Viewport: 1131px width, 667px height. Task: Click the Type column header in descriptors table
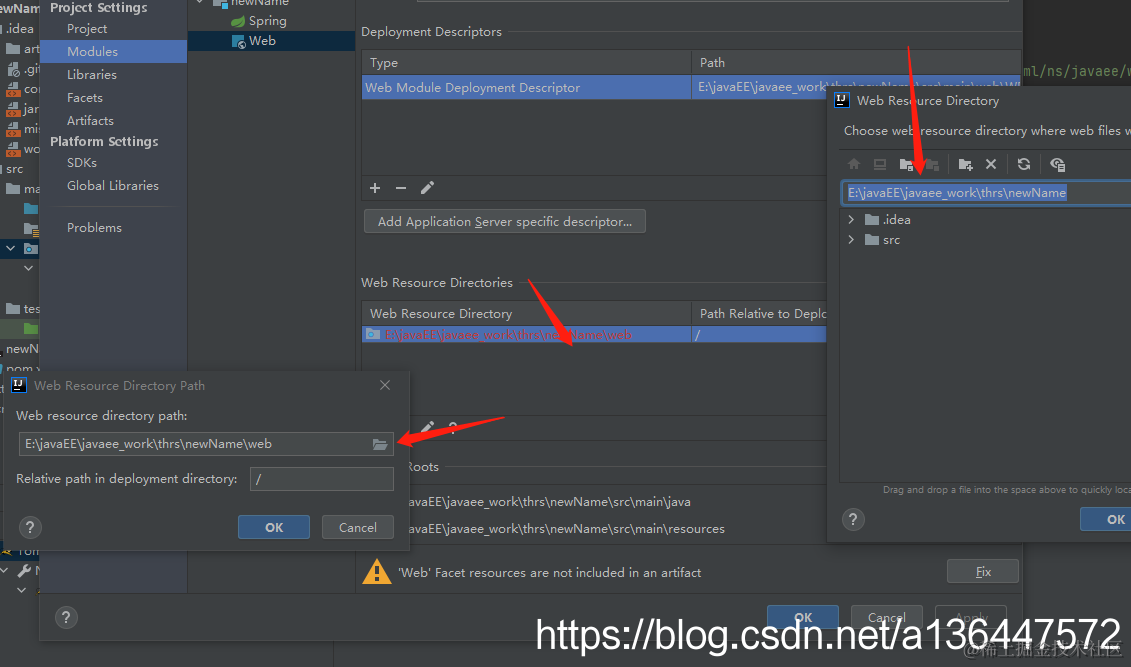tap(527, 63)
